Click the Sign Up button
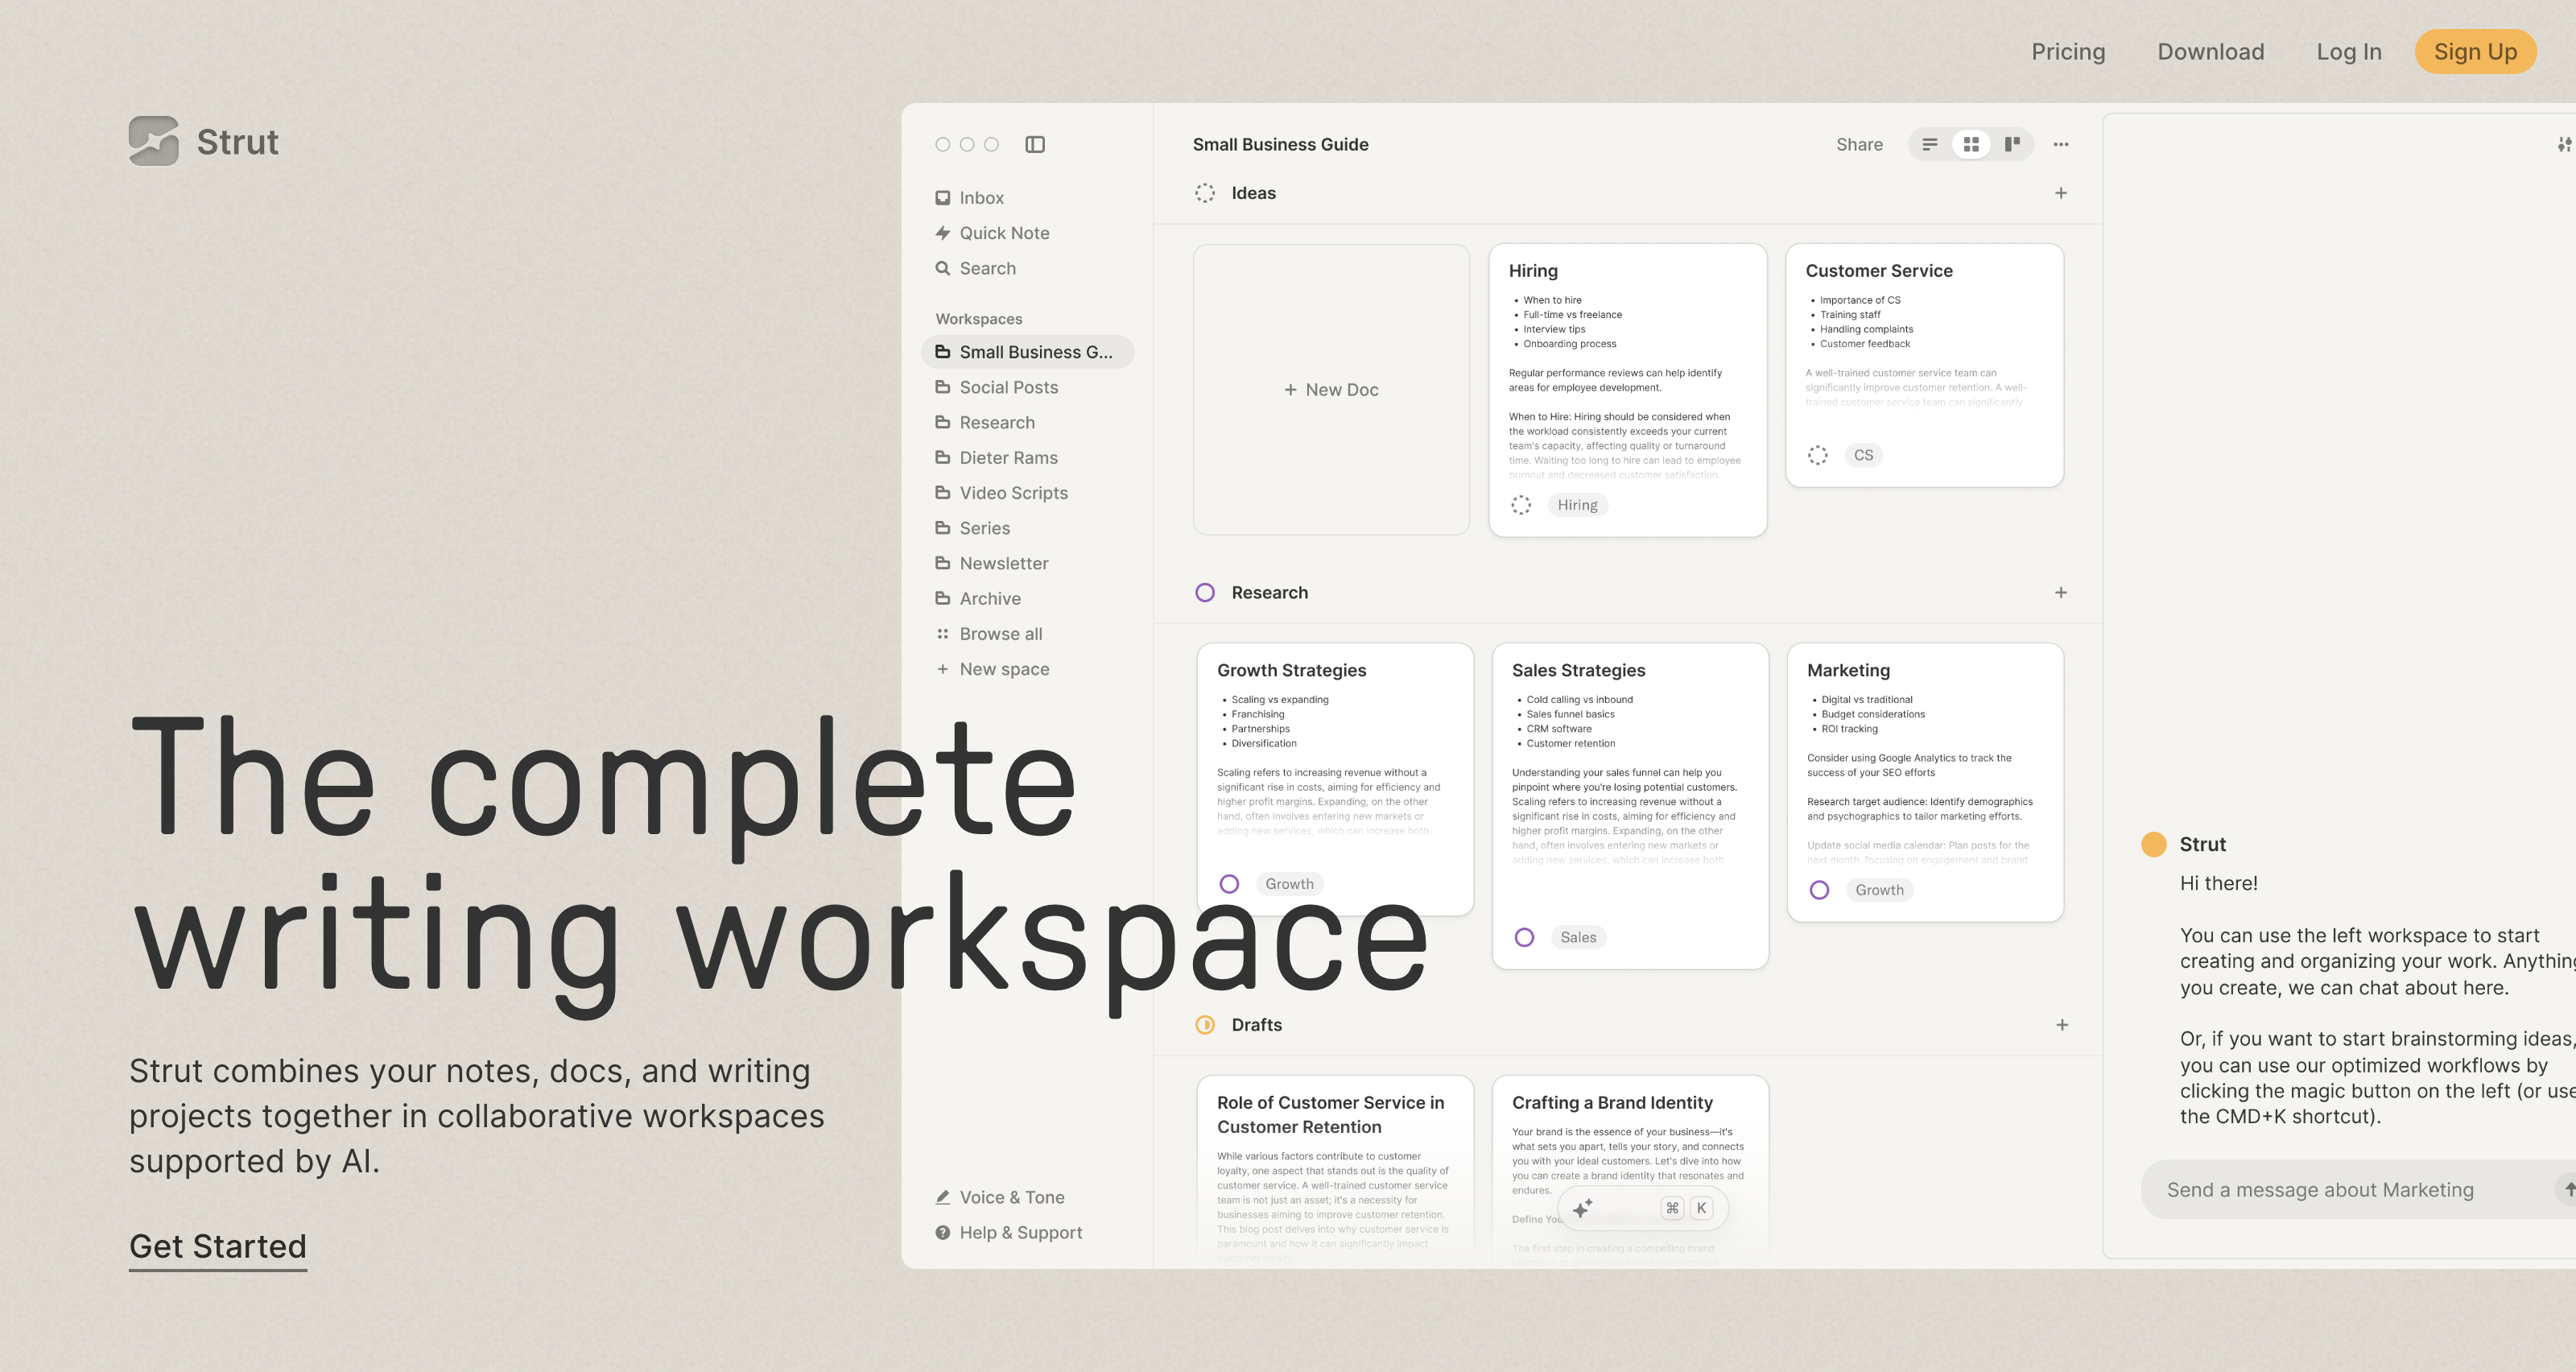 click(x=2475, y=51)
